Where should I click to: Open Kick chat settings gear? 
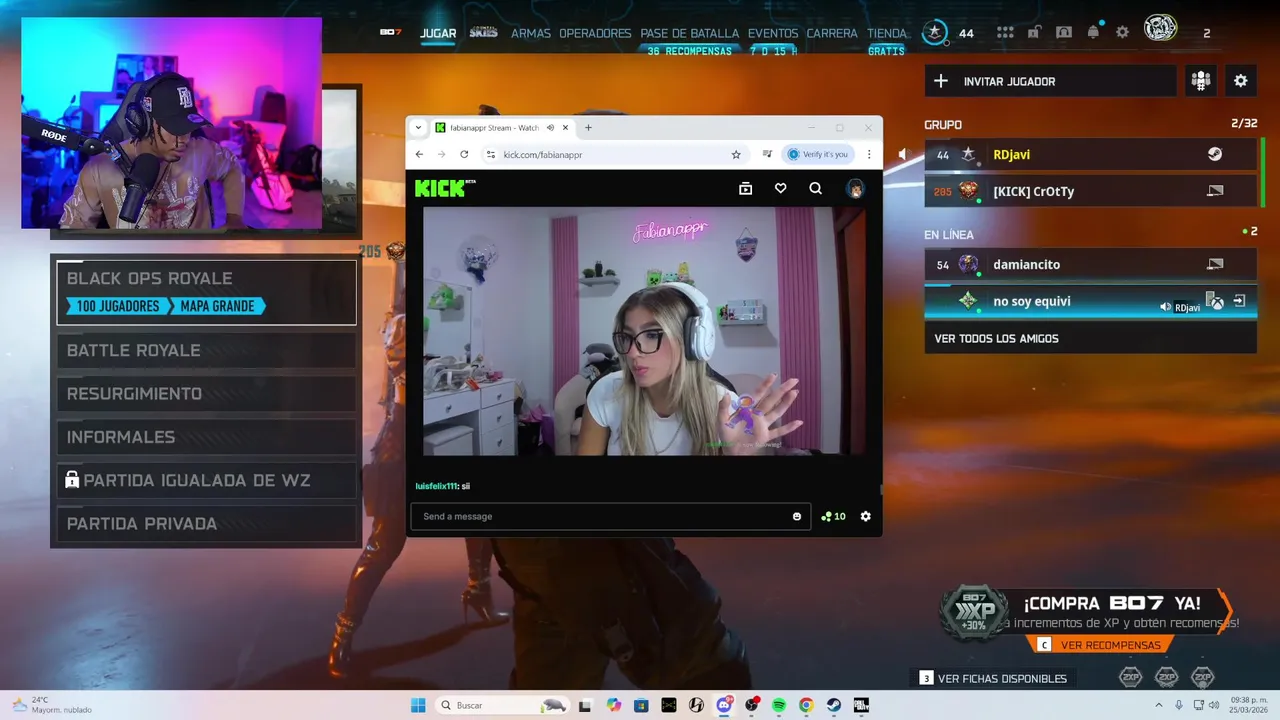(x=866, y=516)
